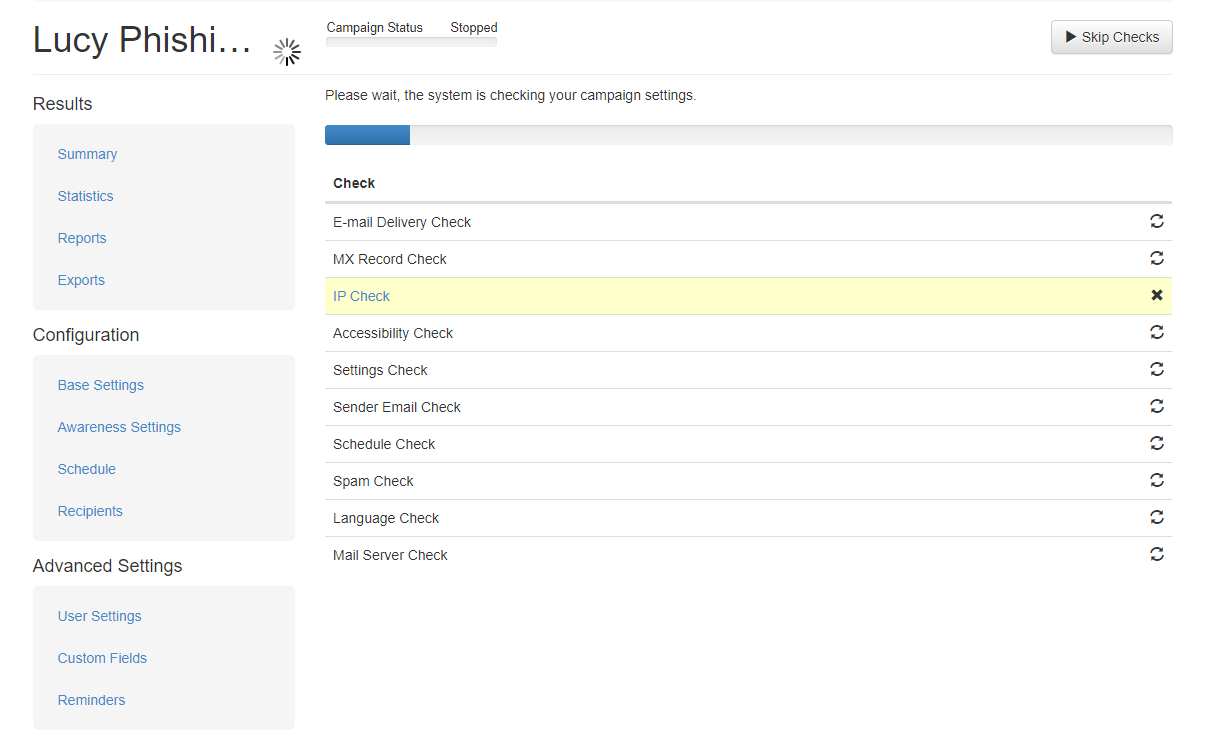Viewport: 1210px width, 731px height.
Task: Click the Schedule Check row text
Action: [x=384, y=444]
